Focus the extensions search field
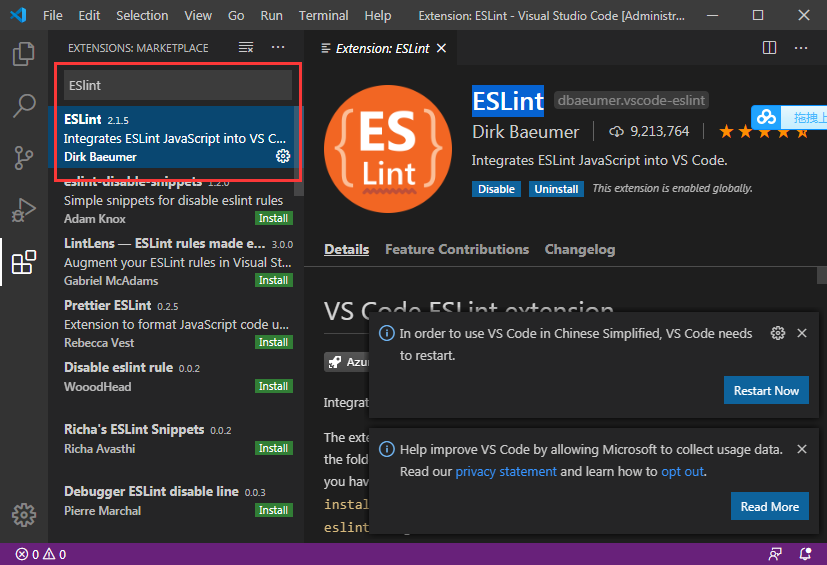This screenshot has height=565, width=827. [x=178, y=85]
